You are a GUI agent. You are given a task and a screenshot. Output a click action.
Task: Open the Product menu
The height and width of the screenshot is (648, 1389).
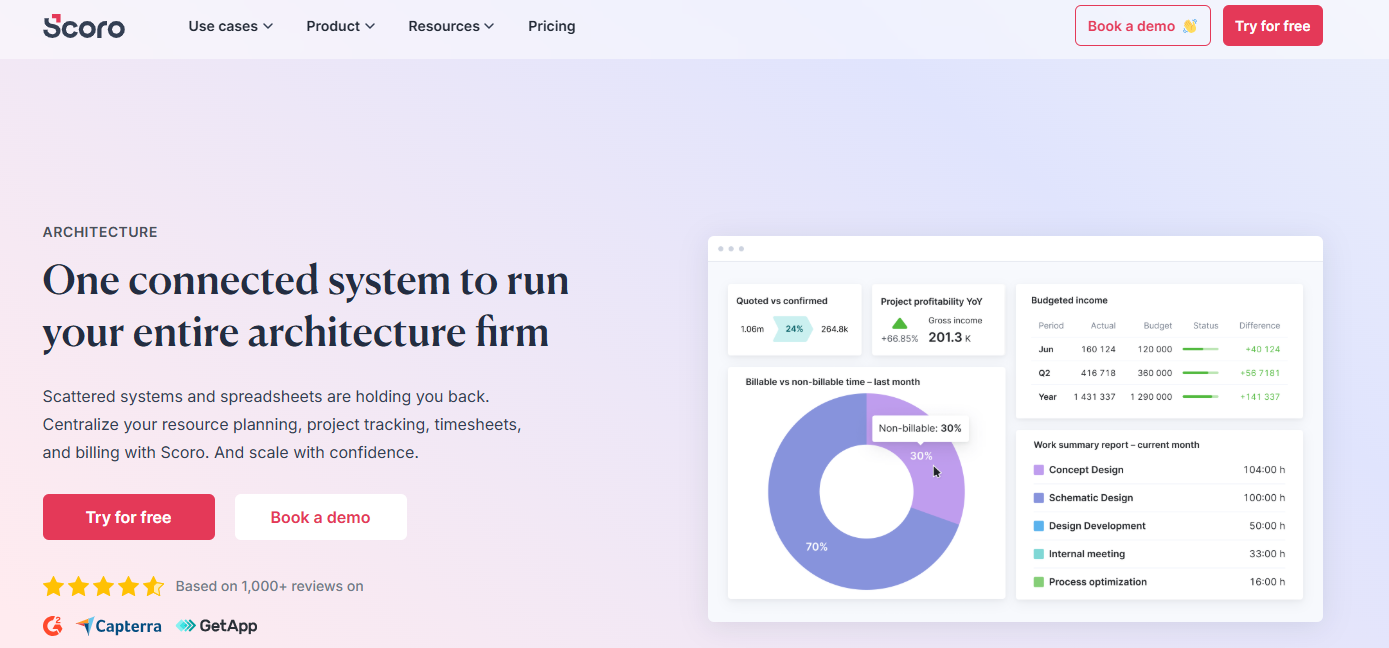click(341, 26)
